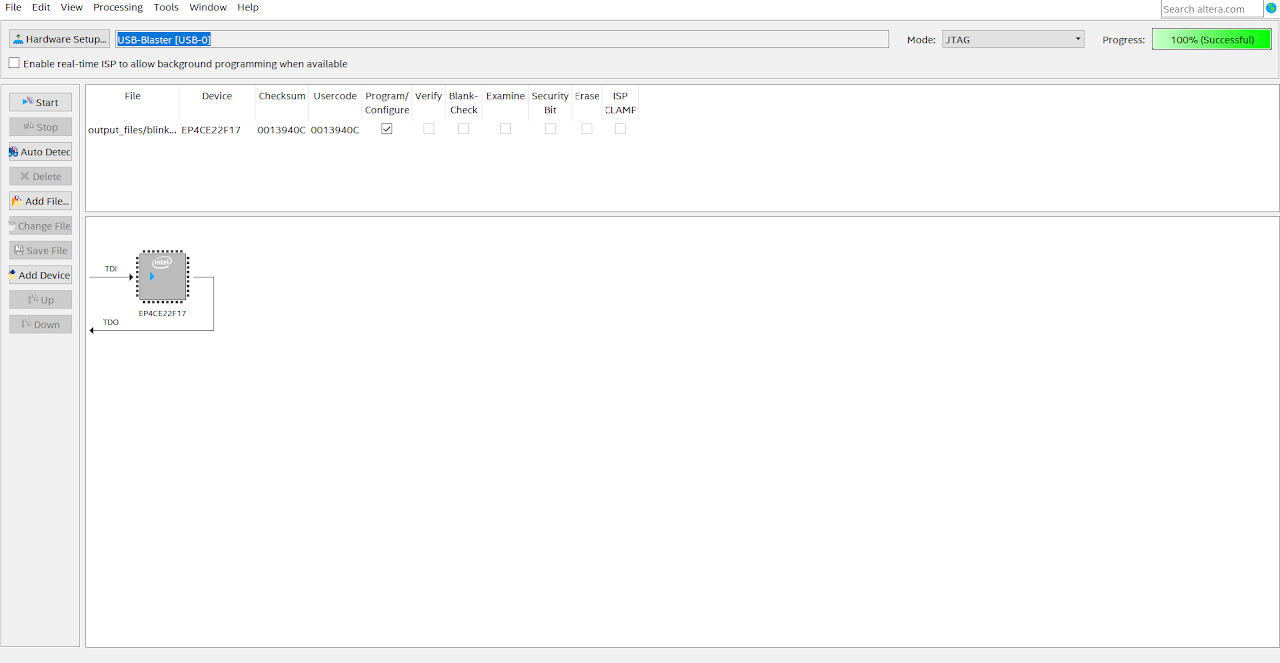The height and width of the screenshot is (663, 1280).
Task: Click the Start programming button
Action: click(x=40, y=102)
